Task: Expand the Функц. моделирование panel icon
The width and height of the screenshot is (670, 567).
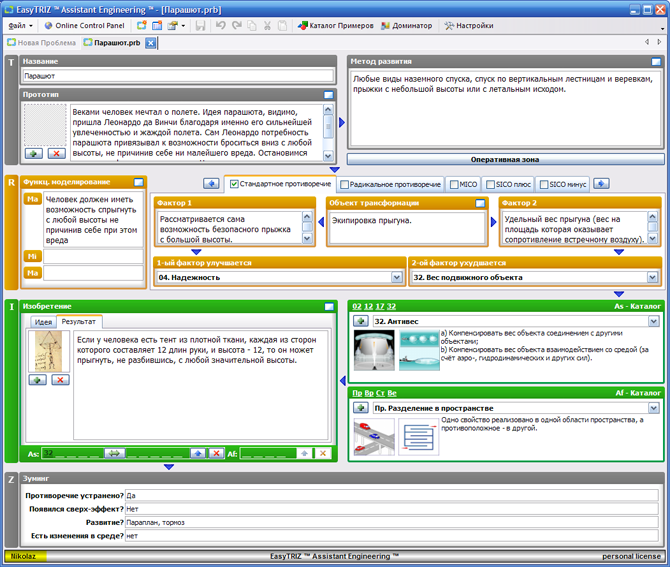Action: [139, 182]
